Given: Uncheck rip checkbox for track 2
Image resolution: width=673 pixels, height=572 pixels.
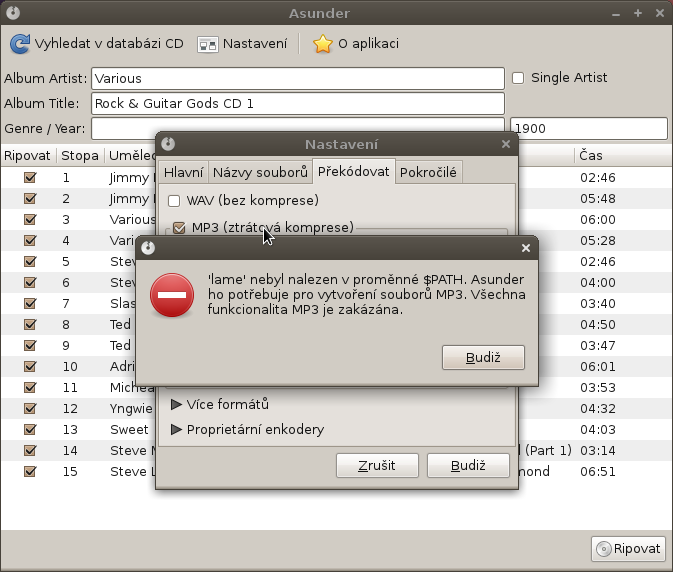Looking at the screenshot, I should (x=30, y=198).
